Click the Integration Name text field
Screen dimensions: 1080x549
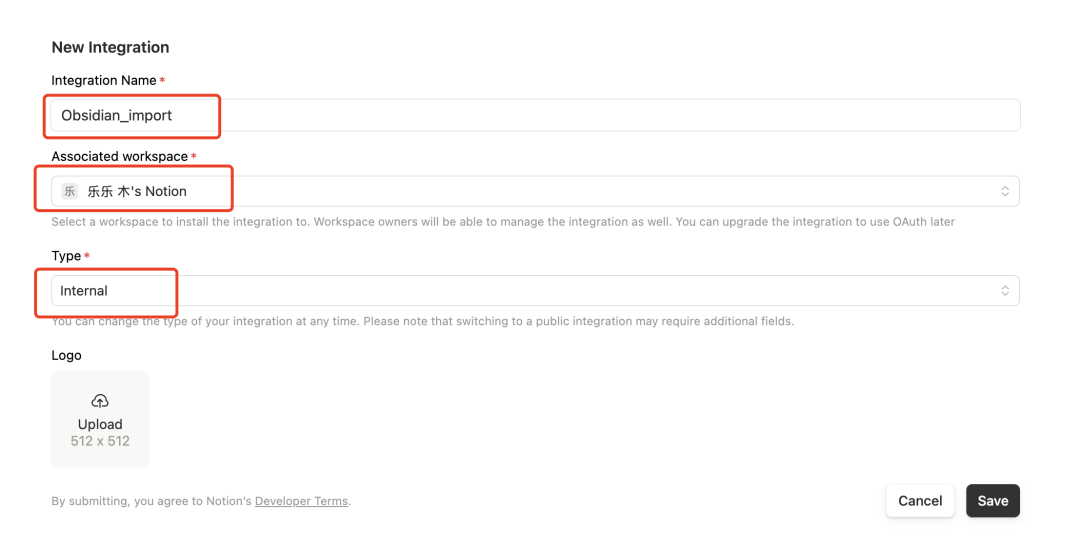click(x=535, y=115)
